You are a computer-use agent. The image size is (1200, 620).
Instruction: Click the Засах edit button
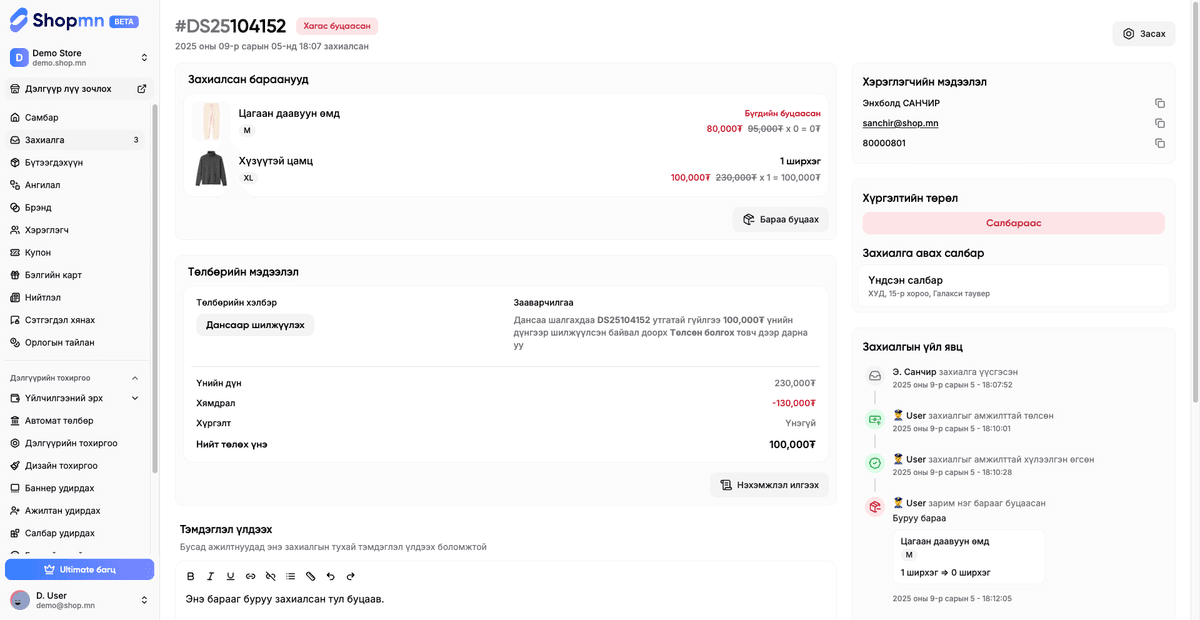(x=1144, y=33)
